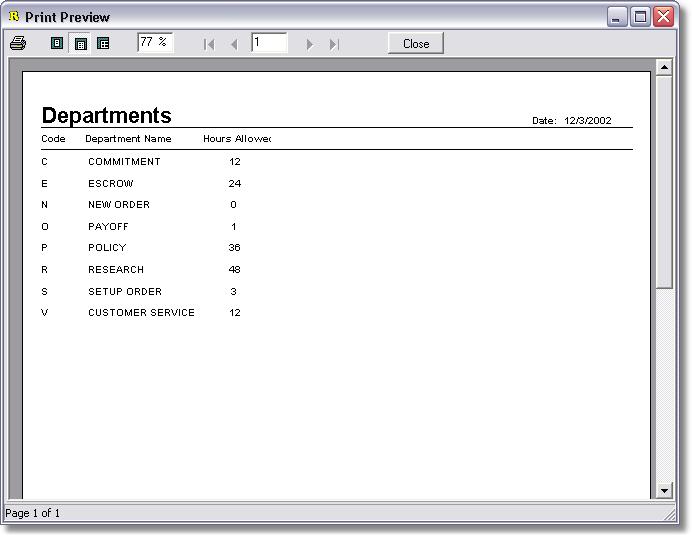The width and height of the screenshot is (692, 537).
Task: Click the POLICY department name
Action: [x=107, y=248]
